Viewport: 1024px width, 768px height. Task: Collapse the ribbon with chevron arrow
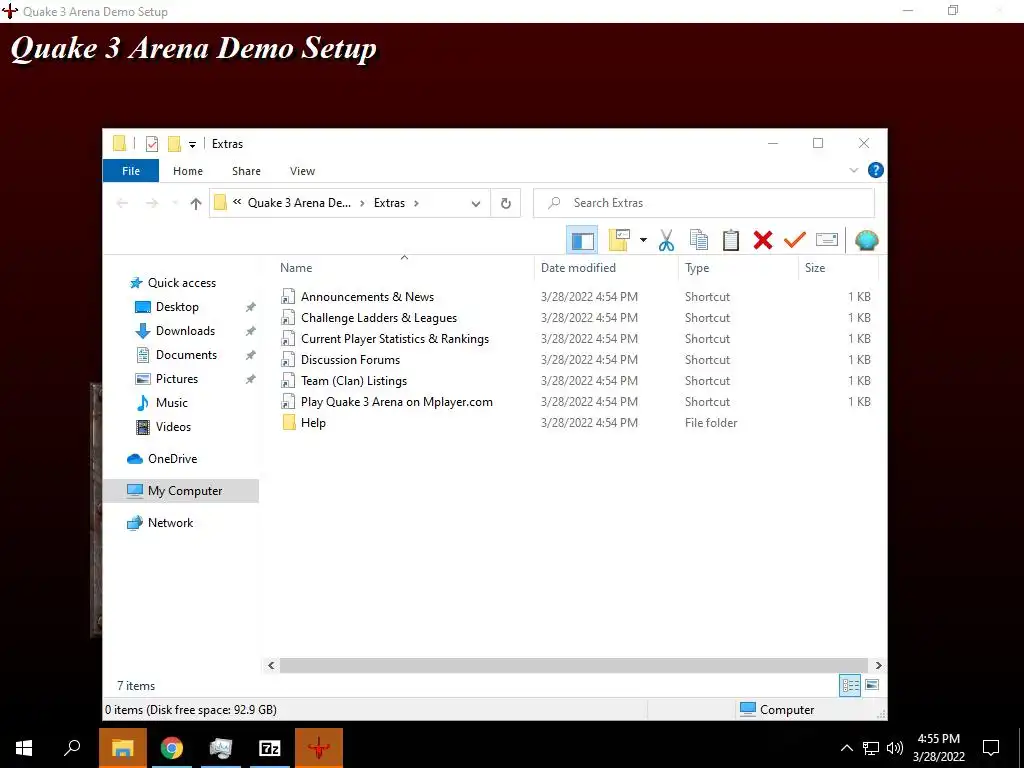[x=854, y=170]
